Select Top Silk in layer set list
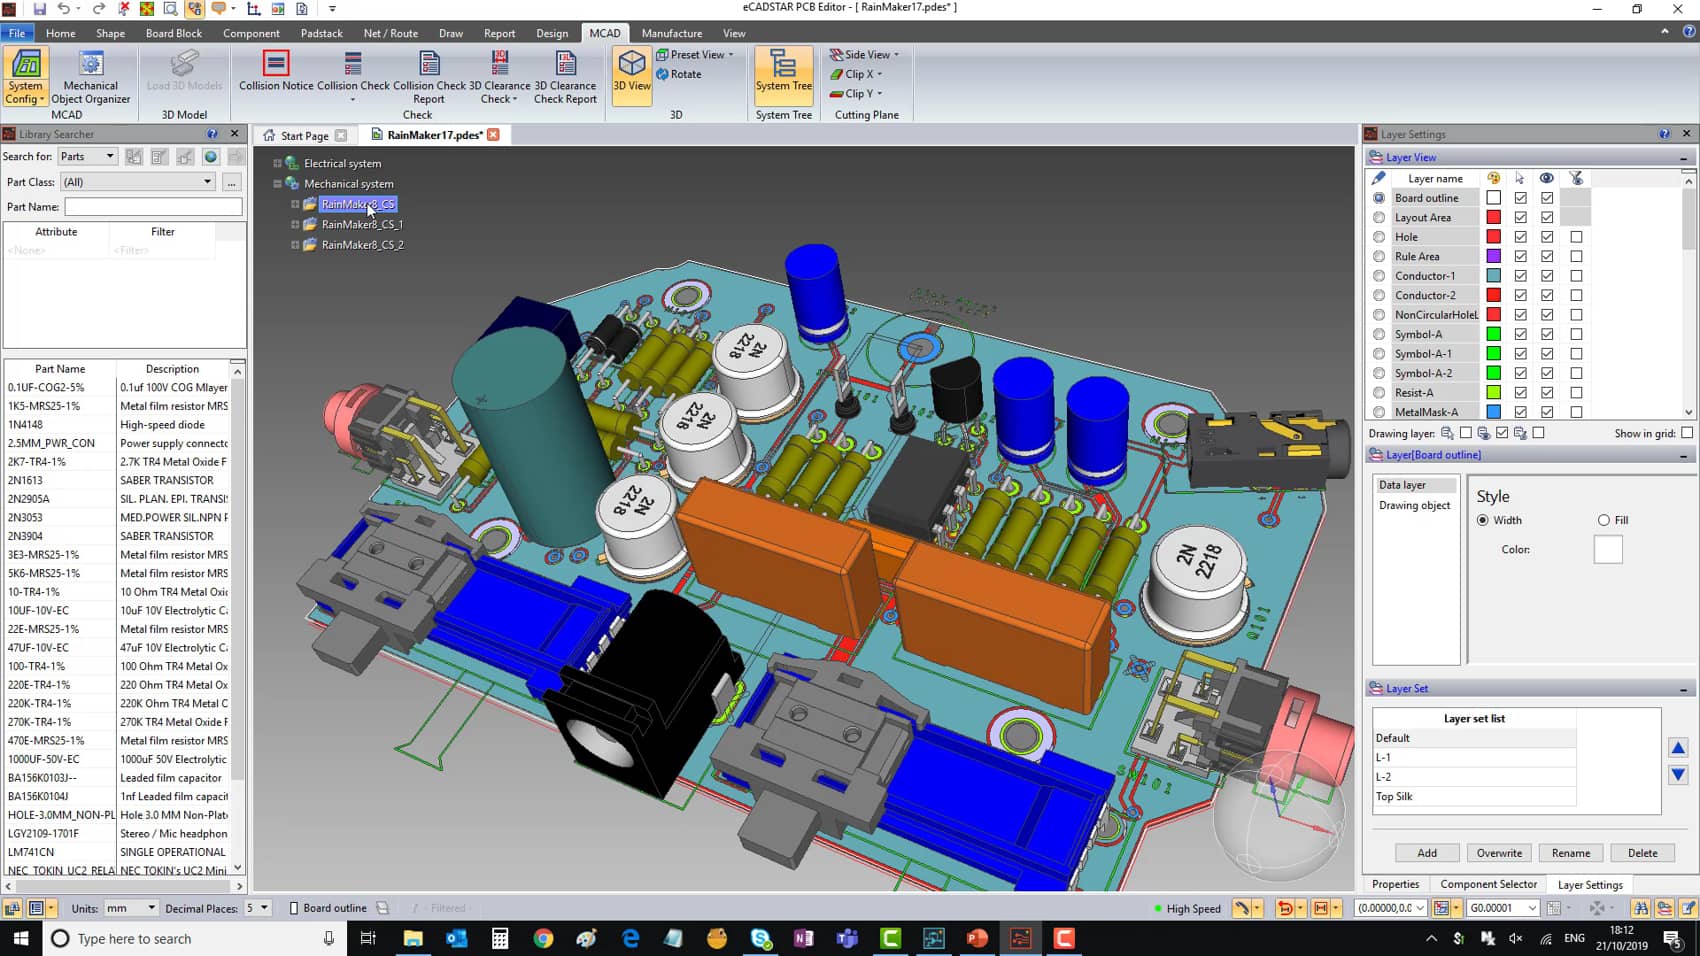The height and width of the screenshot is (956, 1700). point(1474,797)
